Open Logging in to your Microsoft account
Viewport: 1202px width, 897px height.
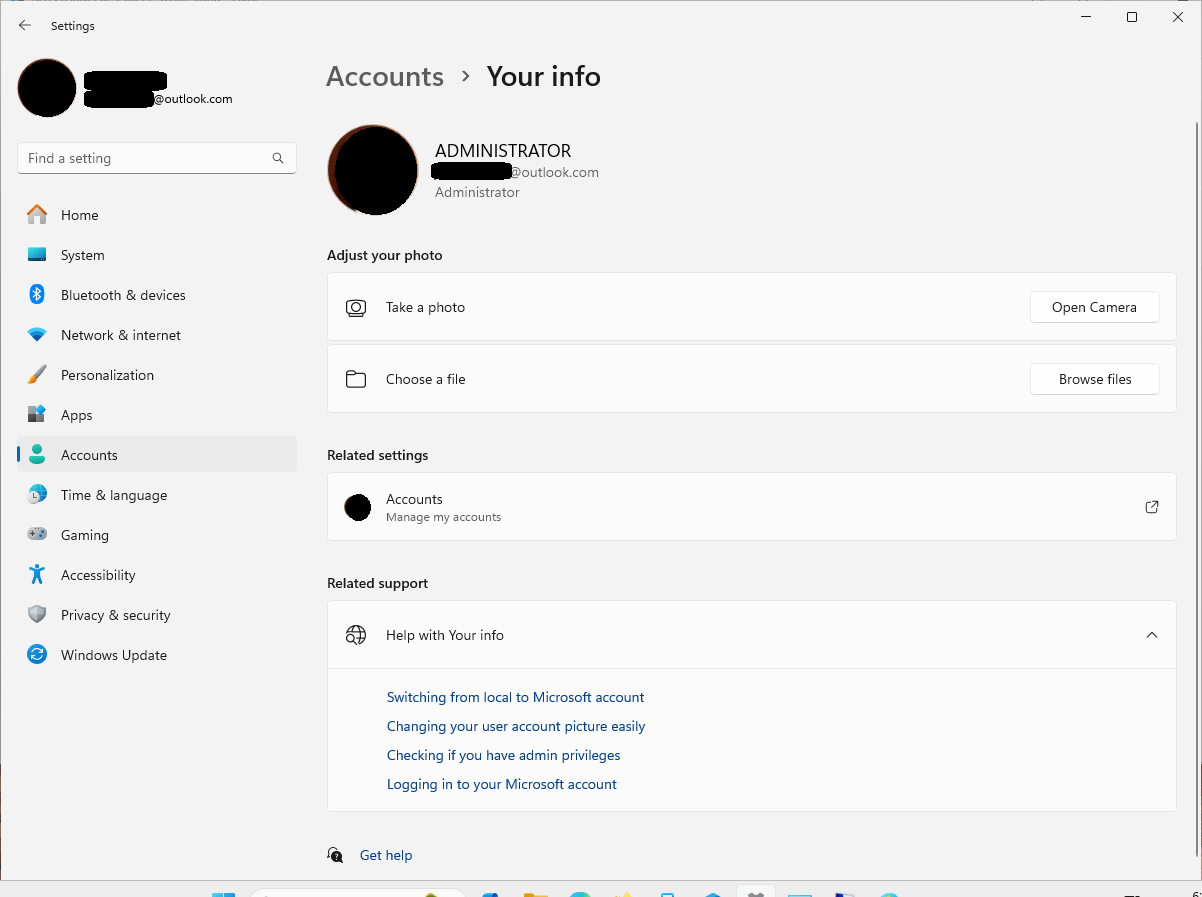coord(502,784)
